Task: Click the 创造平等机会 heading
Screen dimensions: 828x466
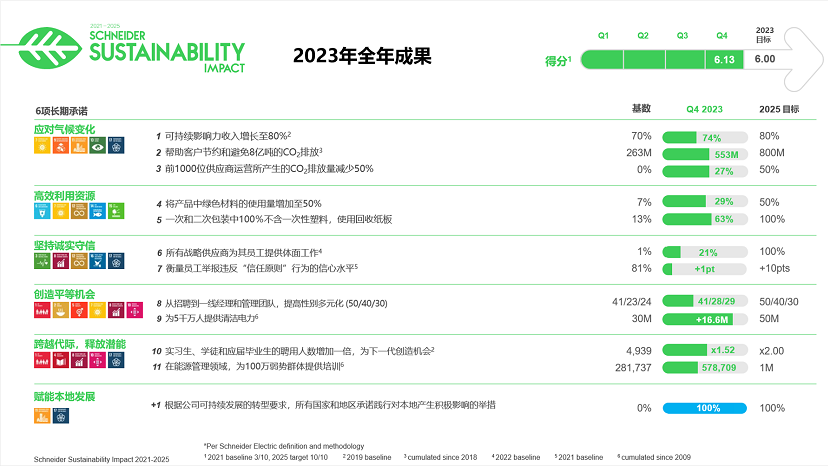Action: tap(64, 294)
